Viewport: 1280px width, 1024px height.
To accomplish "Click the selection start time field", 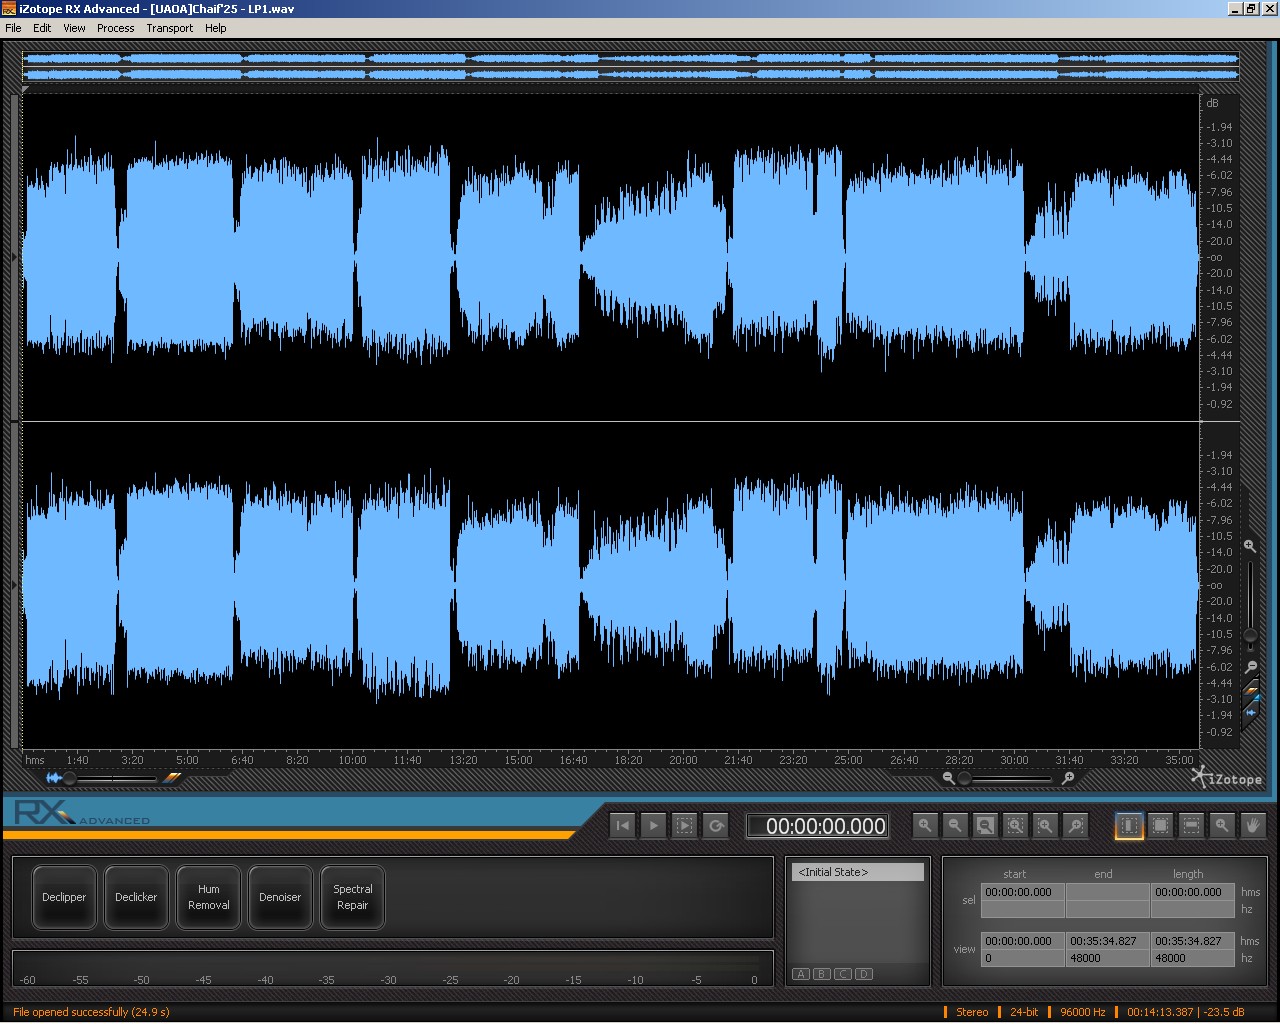I will point(1021,892).
